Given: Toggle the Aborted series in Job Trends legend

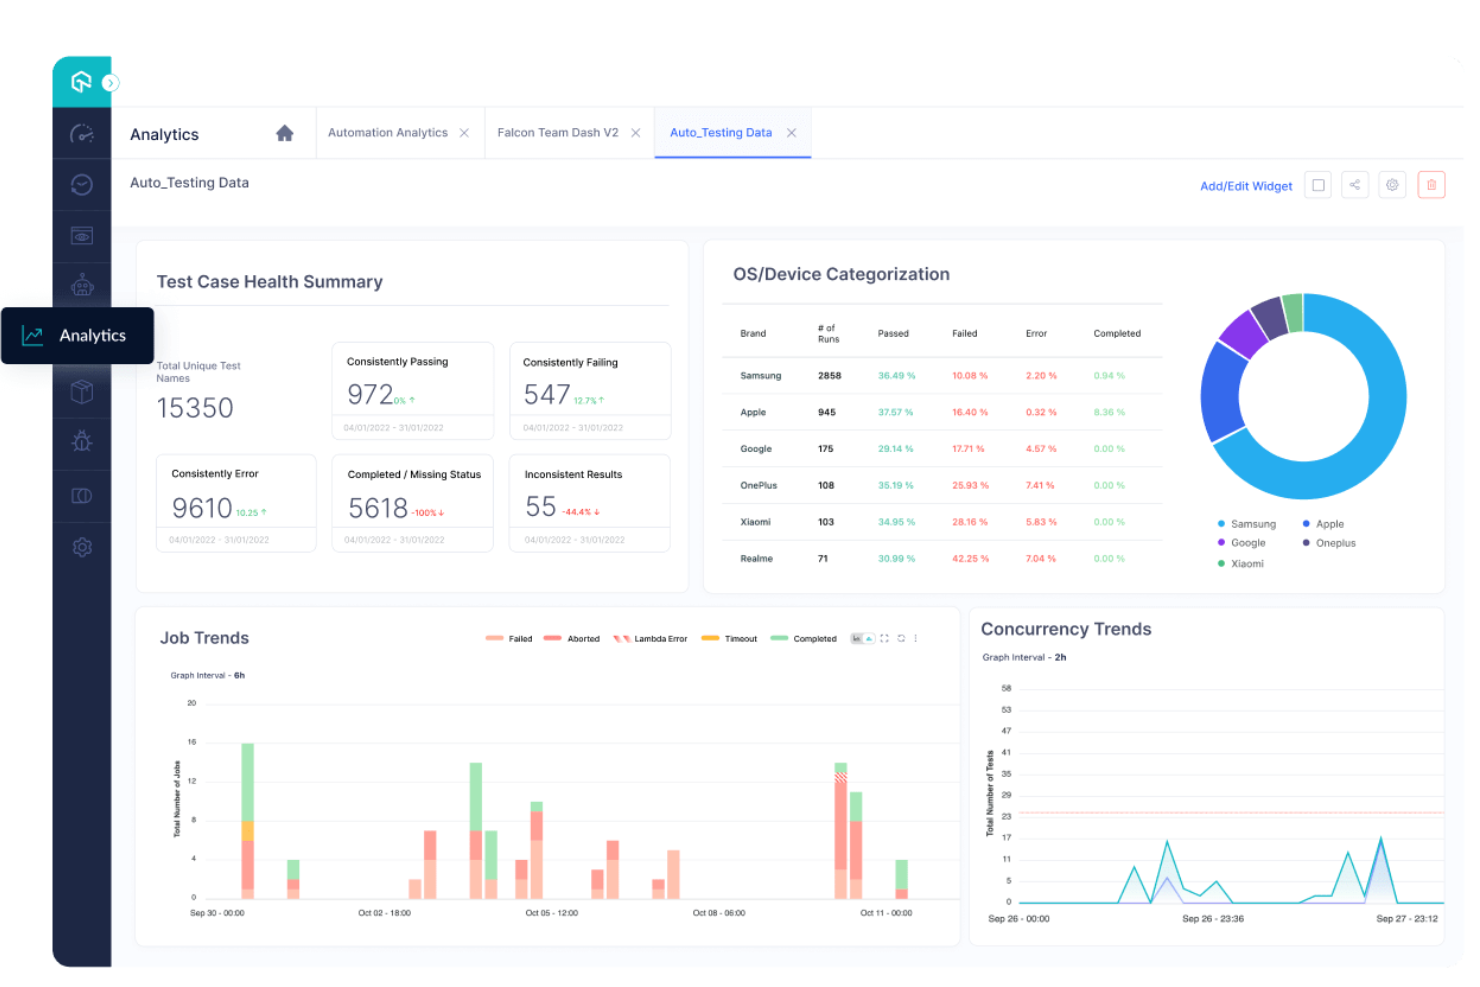Looking at the screenshot, I should tap(571, 639).
